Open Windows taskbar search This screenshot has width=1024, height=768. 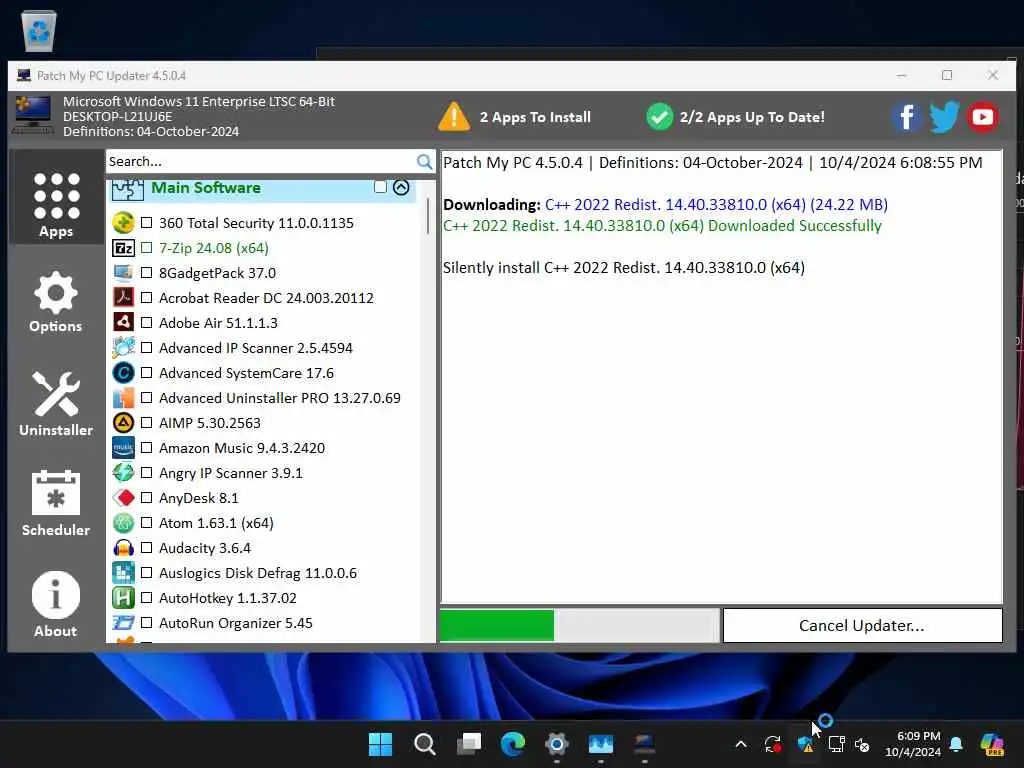click(x=424, y=744)
